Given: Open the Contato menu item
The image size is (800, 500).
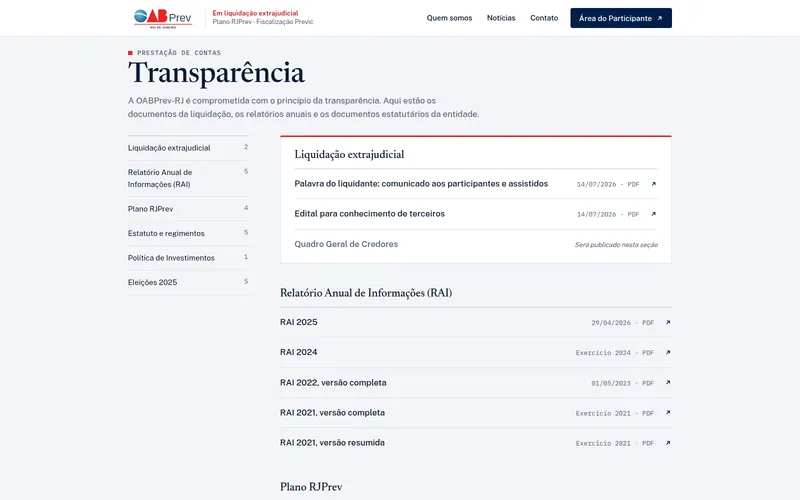Looking at the screenshot, I should pyautogui.click(x=544, y=18).
